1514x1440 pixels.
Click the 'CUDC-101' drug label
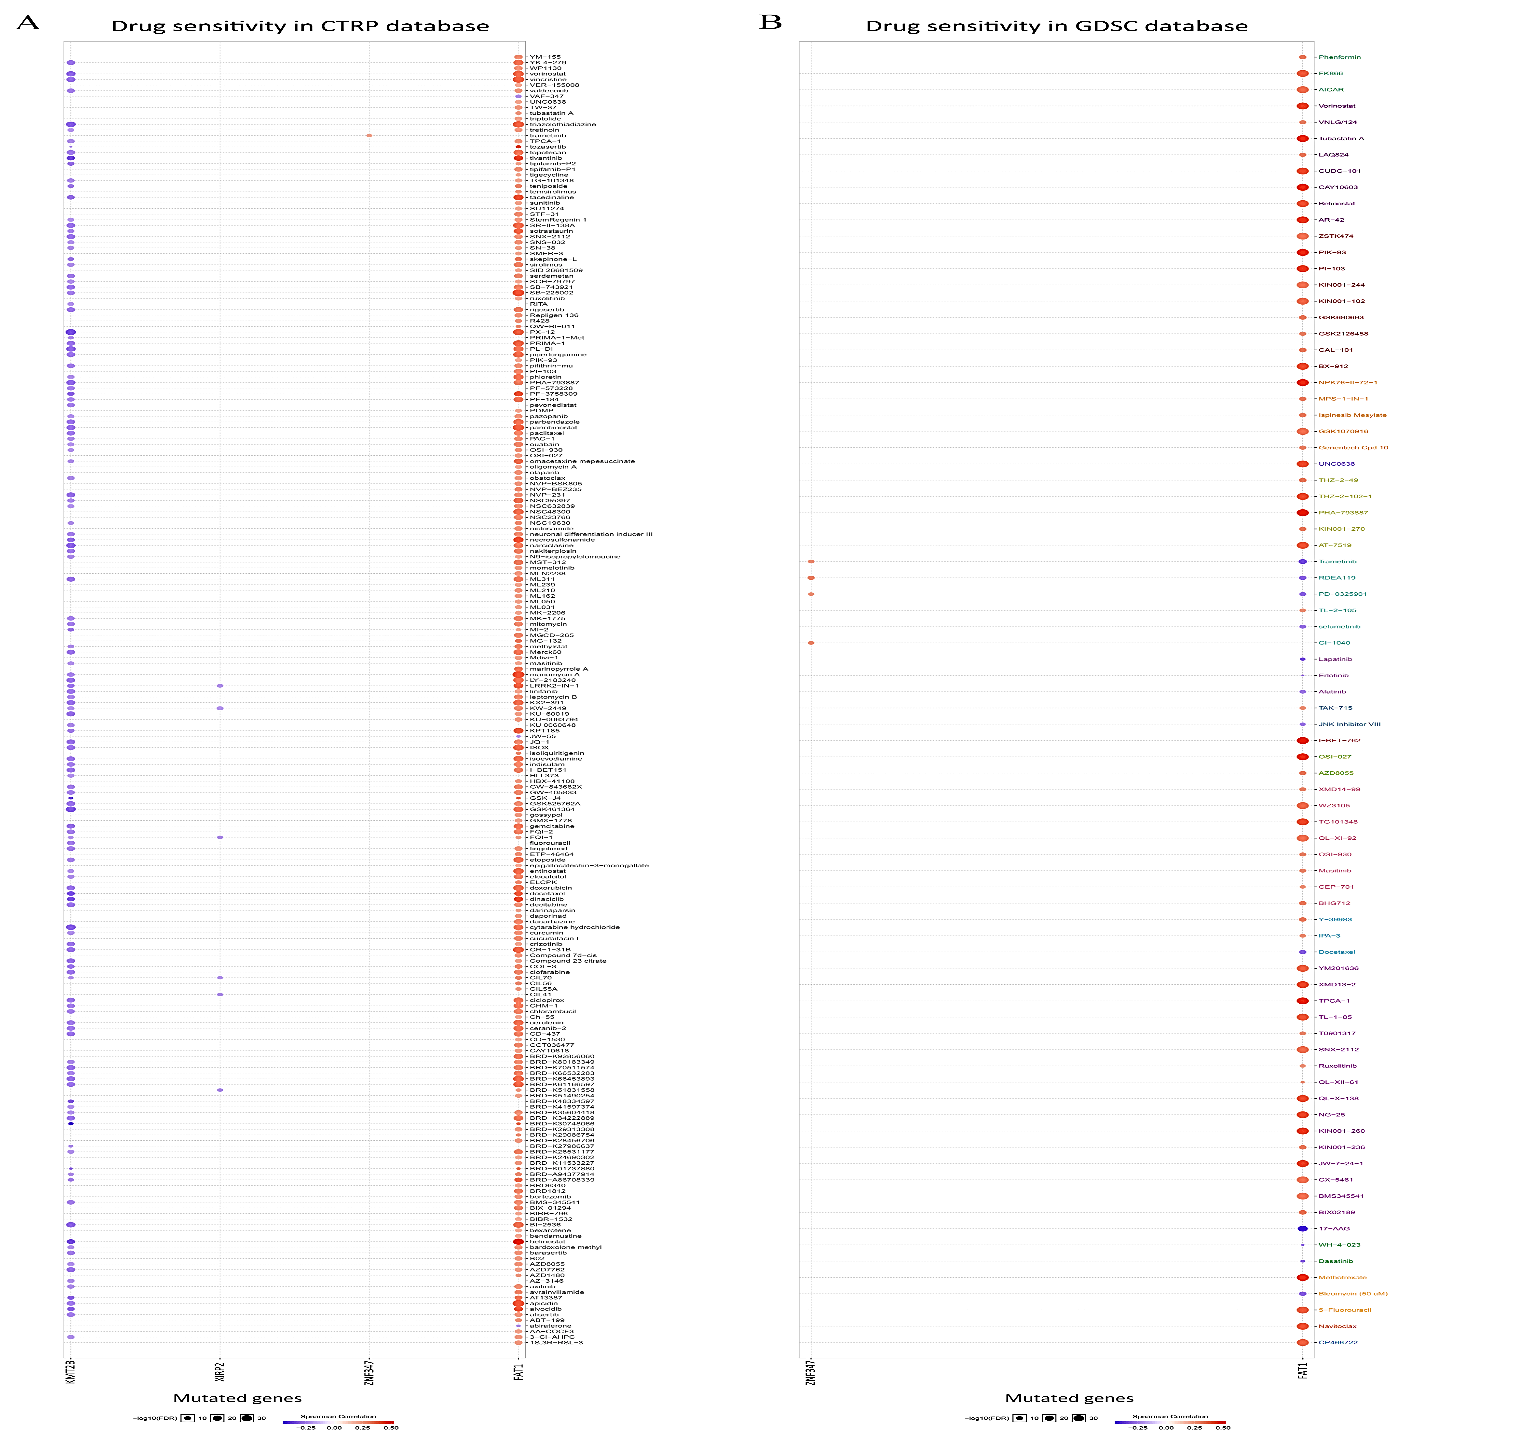(x=1339, y=171)
